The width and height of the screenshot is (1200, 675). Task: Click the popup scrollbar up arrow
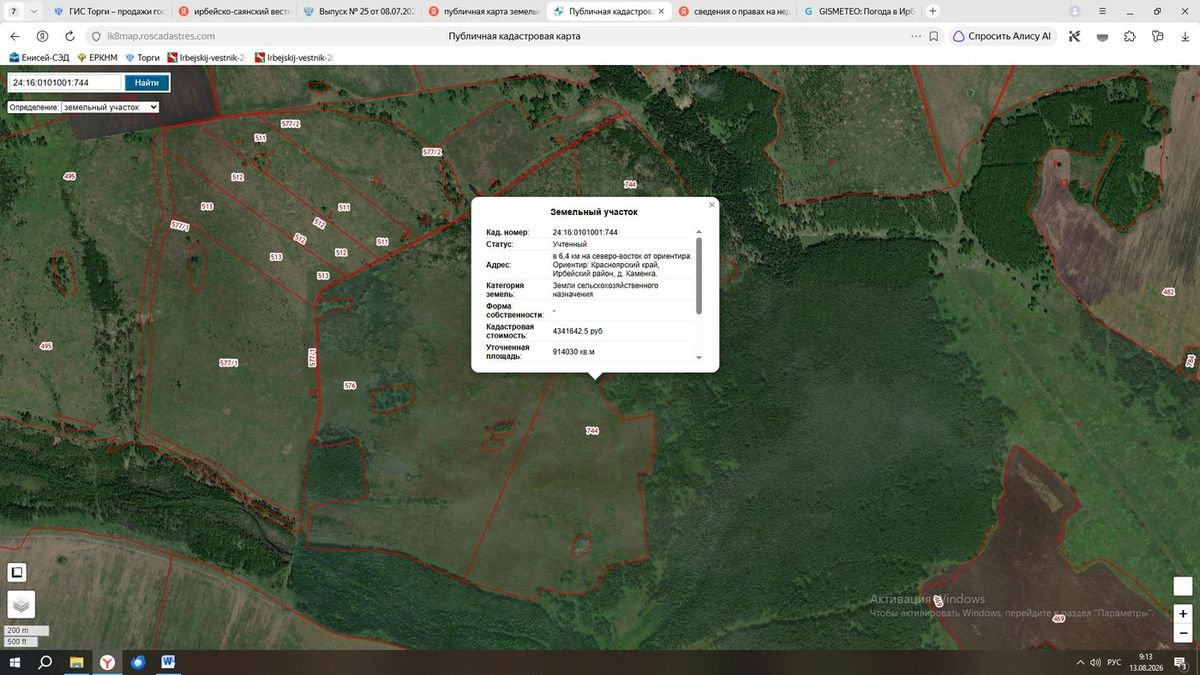(x=699, y=231)
